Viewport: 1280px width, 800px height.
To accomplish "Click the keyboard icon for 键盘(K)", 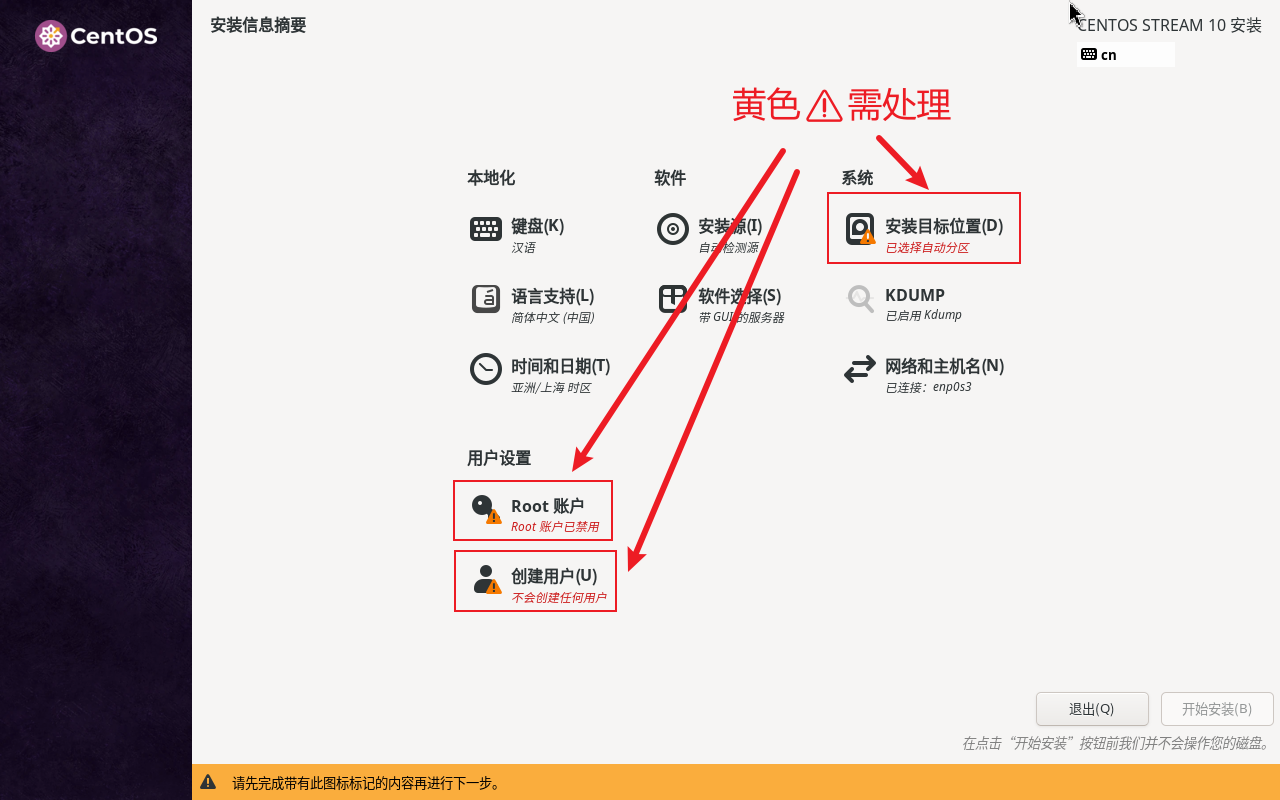I will click(486, 229).
